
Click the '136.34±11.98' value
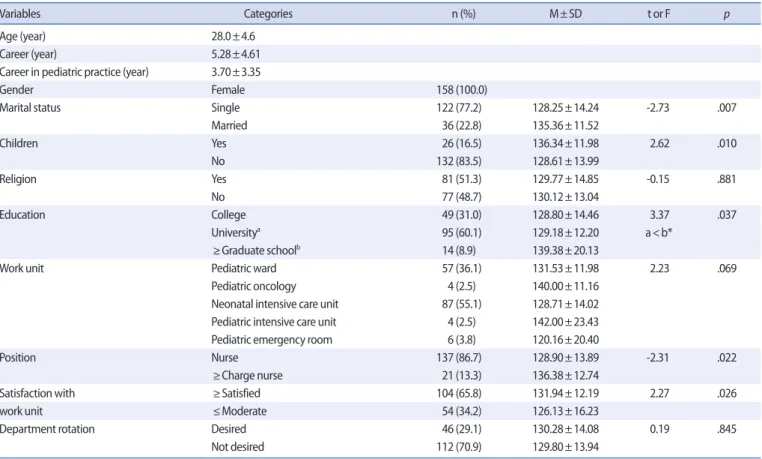coord(566,143)
